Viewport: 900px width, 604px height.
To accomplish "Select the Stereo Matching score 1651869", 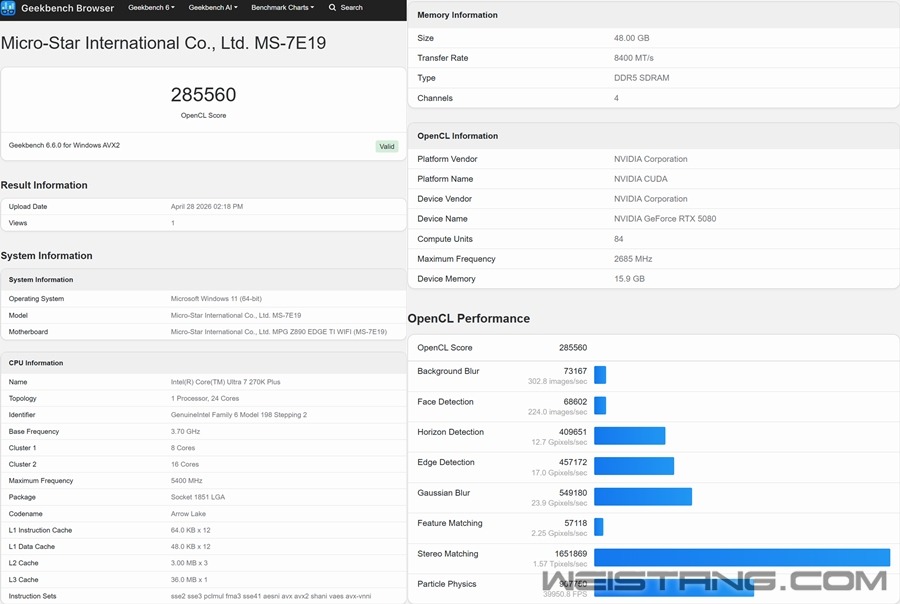I will click(x=571, y=553).
